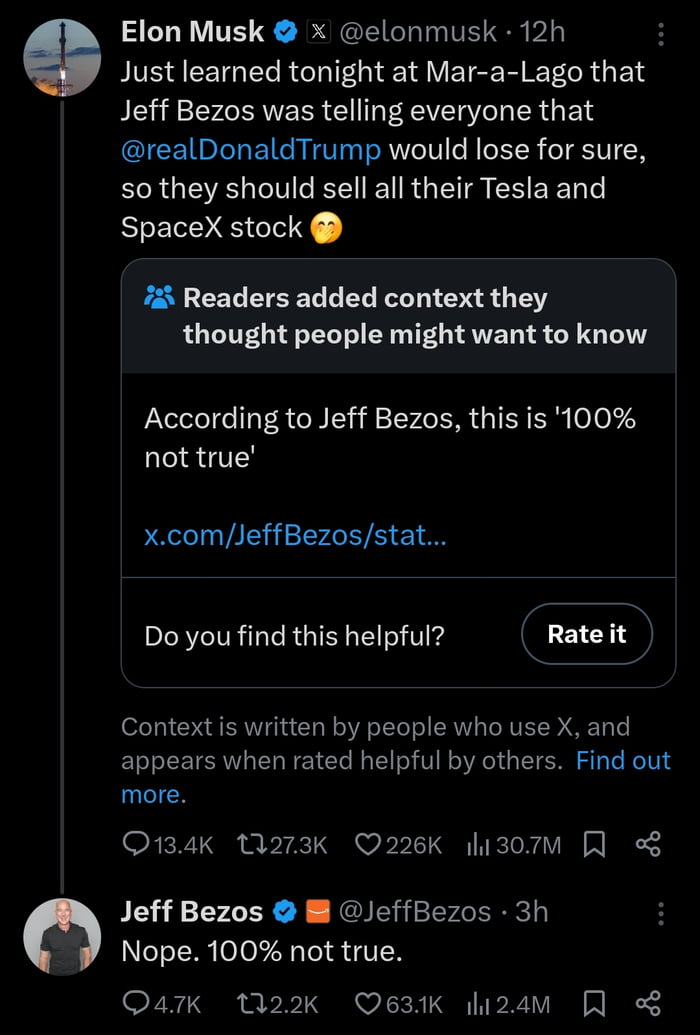Open Find out more link

click(622, 761)
